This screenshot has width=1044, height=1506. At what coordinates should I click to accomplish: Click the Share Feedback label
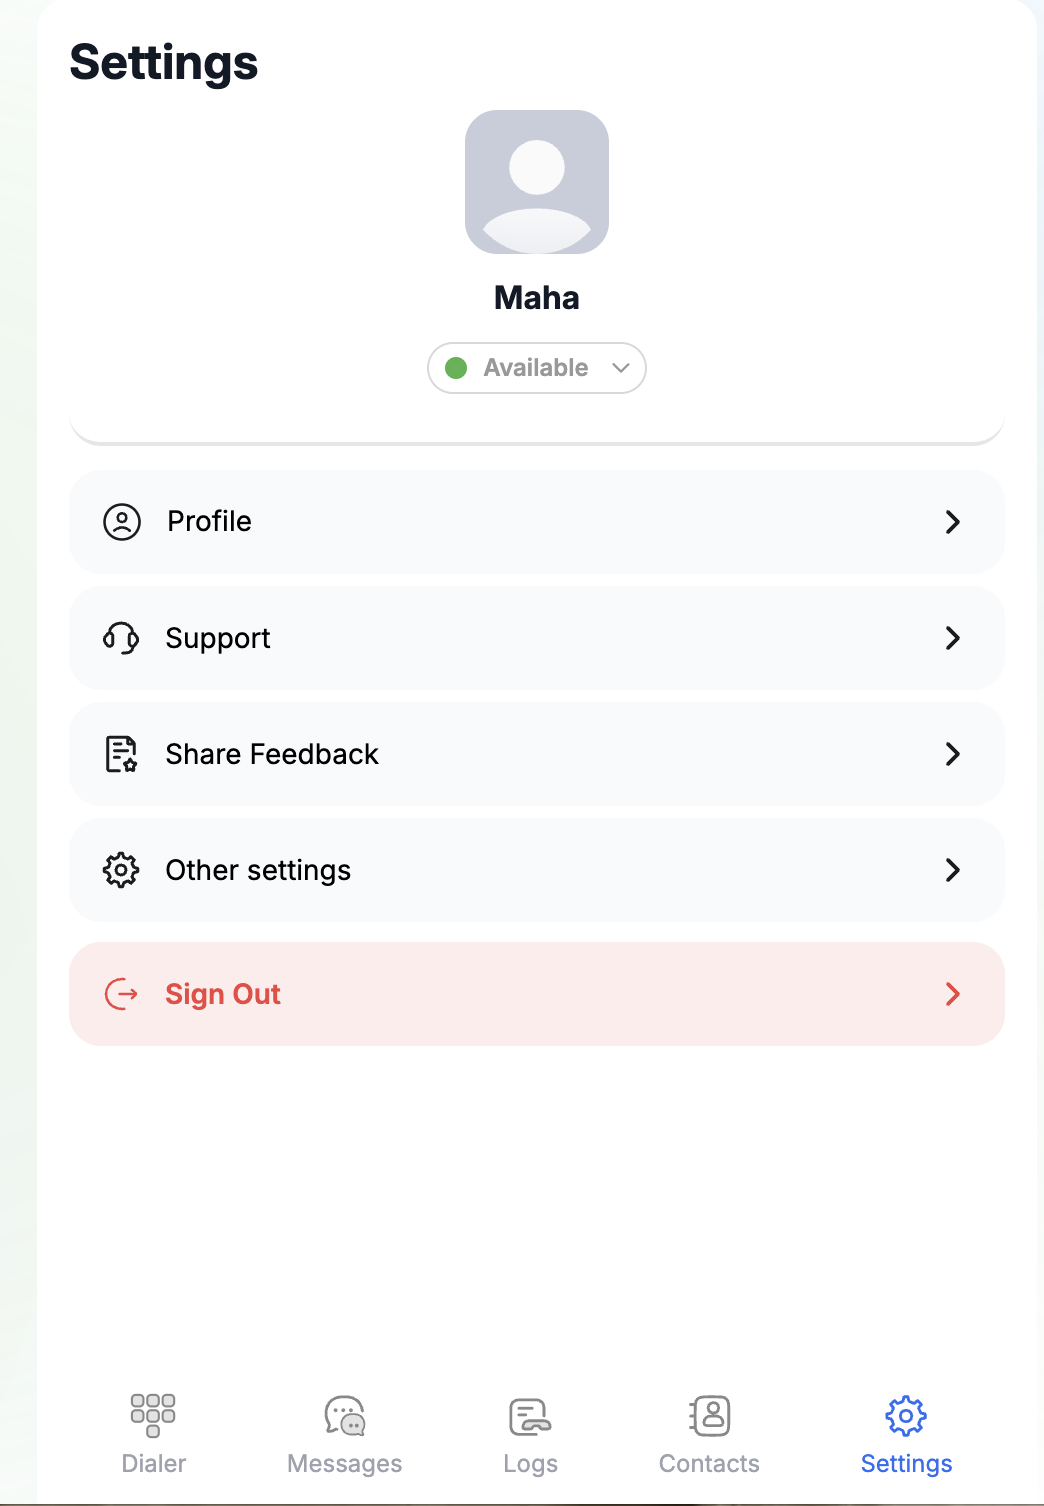pos(272,754)
